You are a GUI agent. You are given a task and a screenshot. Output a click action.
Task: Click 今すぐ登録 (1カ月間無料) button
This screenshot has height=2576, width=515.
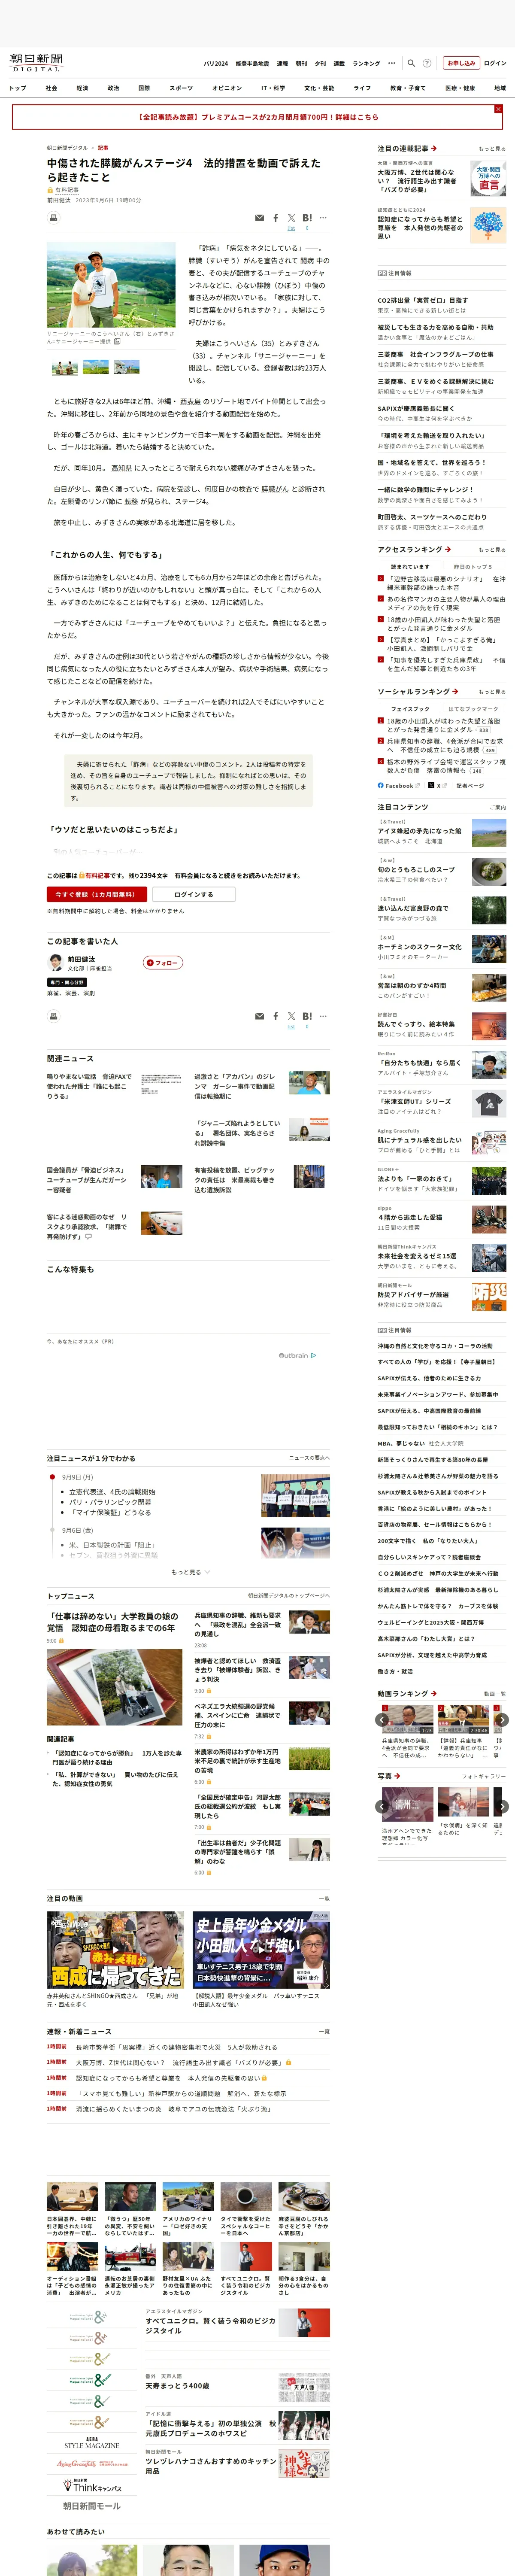[x=97, y=894]
